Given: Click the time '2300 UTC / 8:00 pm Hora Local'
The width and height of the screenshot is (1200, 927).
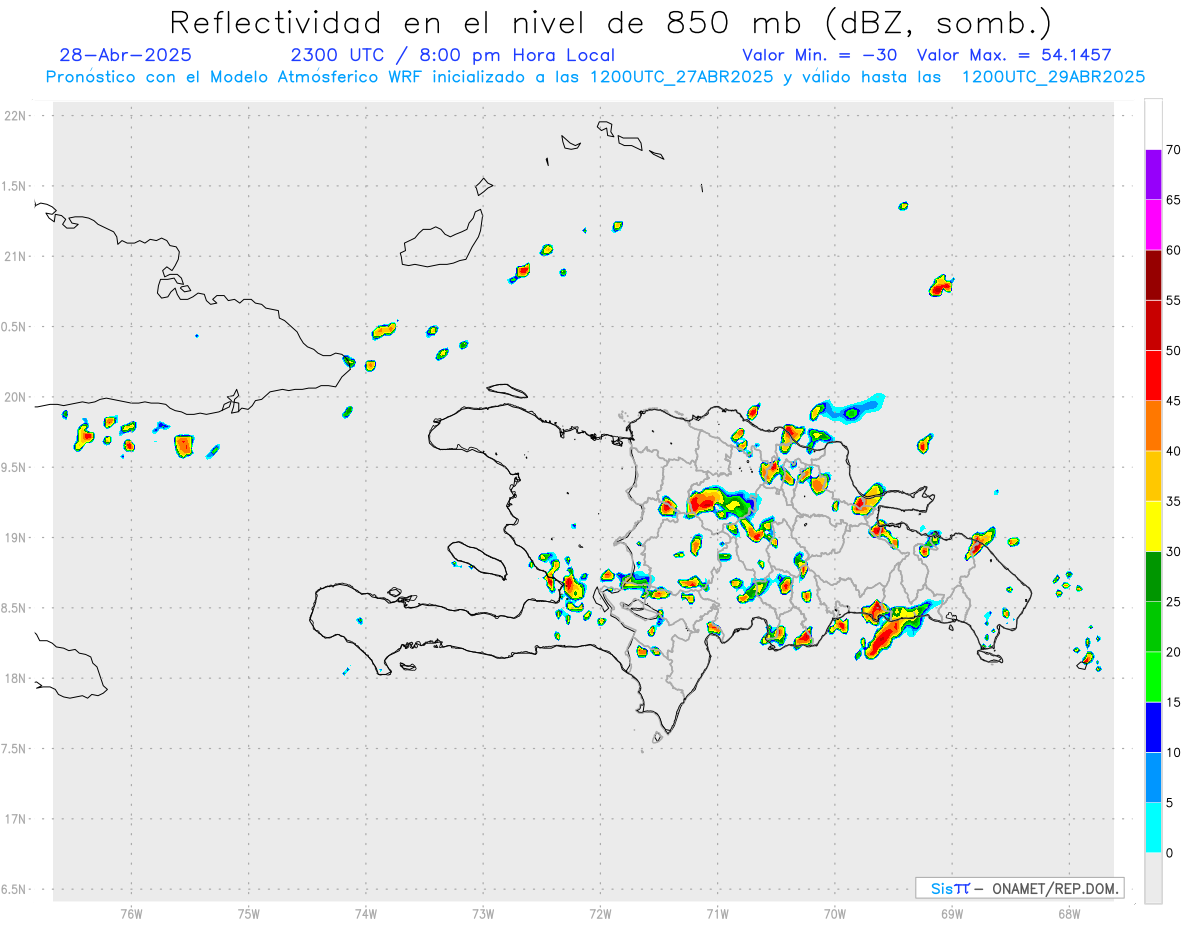Looking at the screenshot, I should coord(452,56).
